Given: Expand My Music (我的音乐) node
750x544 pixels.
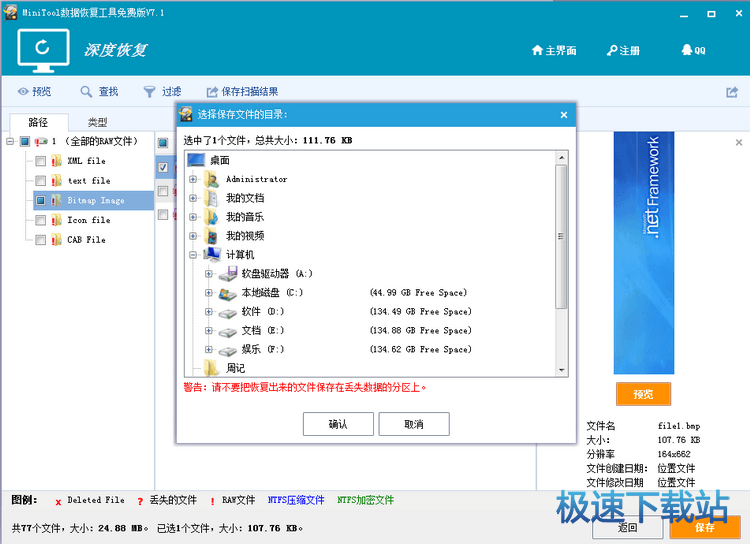Looking at the screenshot, I should coord(193,217).
